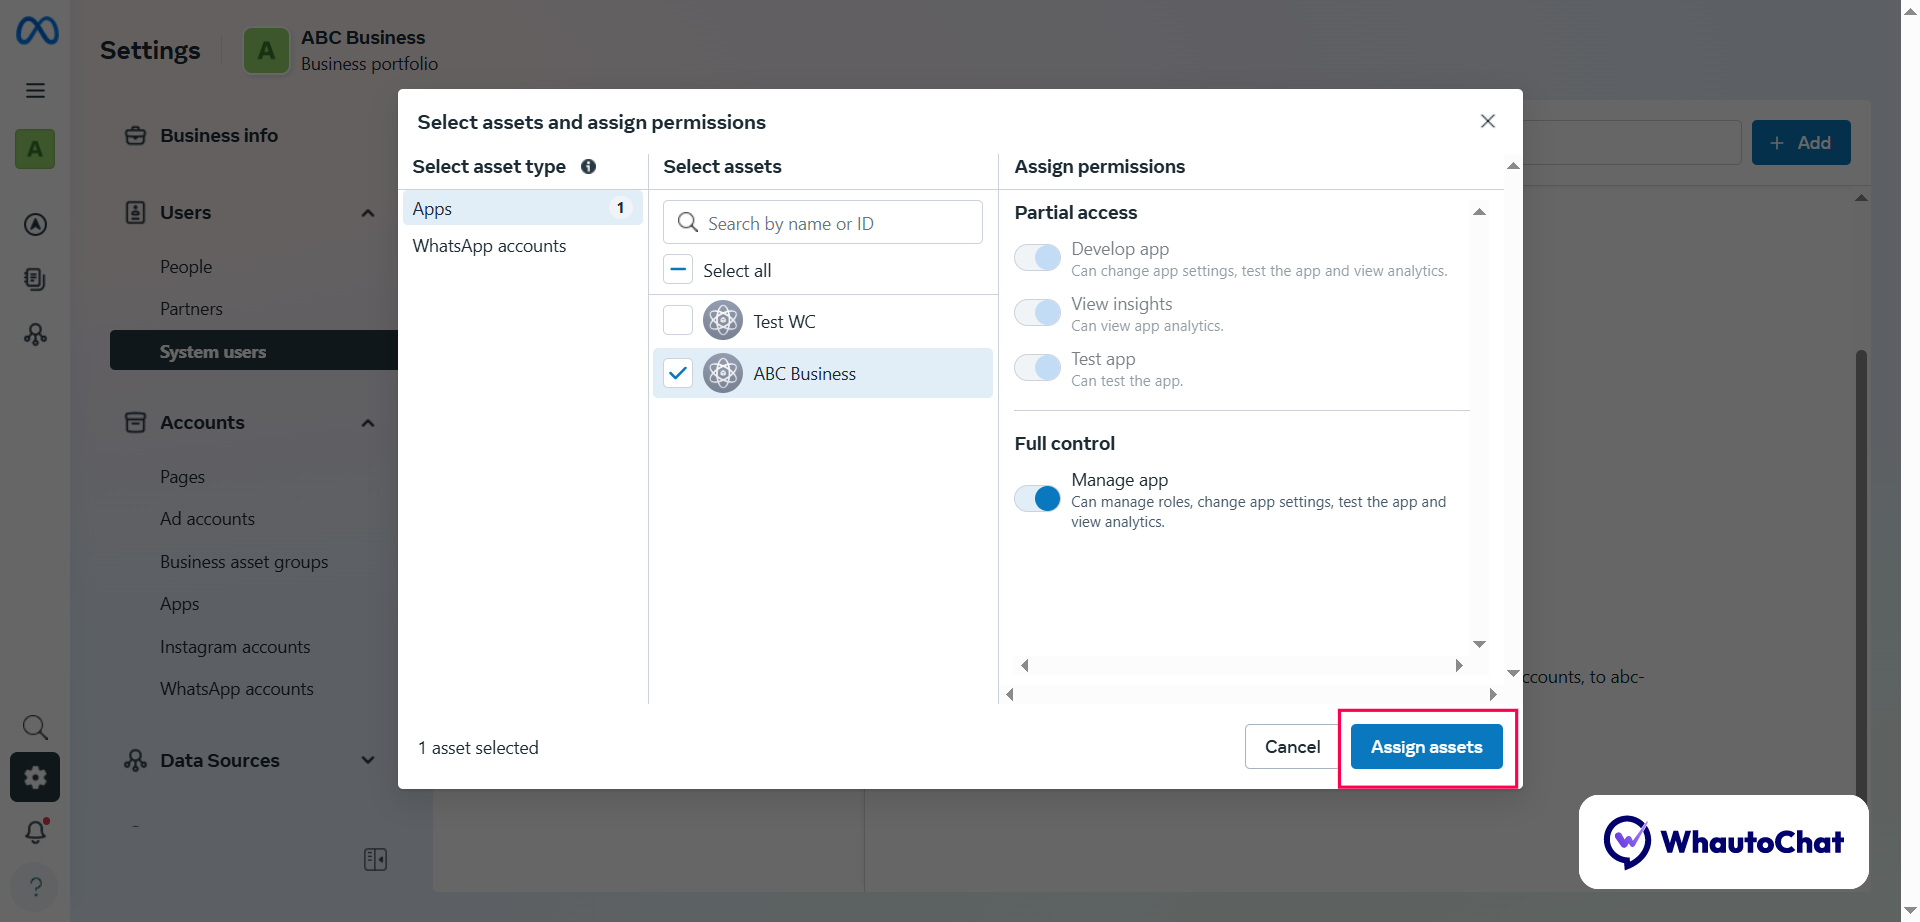Screen dimensions: 1920x922
Task: Click the Add button
Action: coord(1800,142)
